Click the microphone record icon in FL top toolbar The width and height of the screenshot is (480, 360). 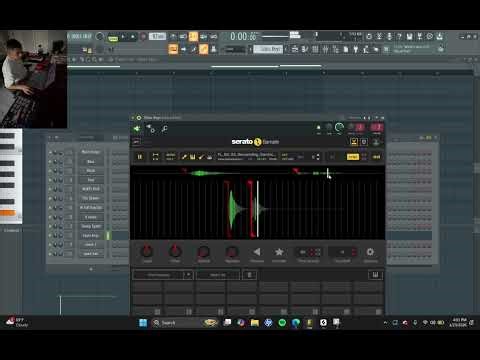point(389,36)
